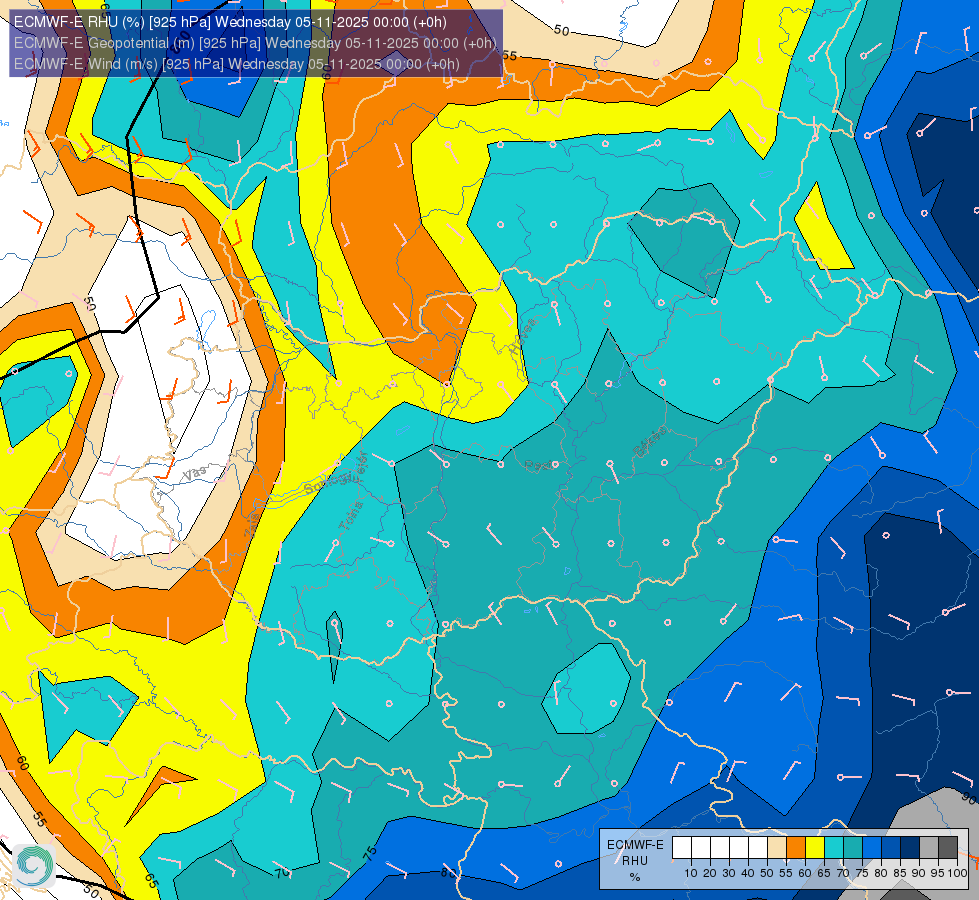Screen dimensions: 979x900
Task: Click the Pest county label on the map
Action: [x=539, y=465]
